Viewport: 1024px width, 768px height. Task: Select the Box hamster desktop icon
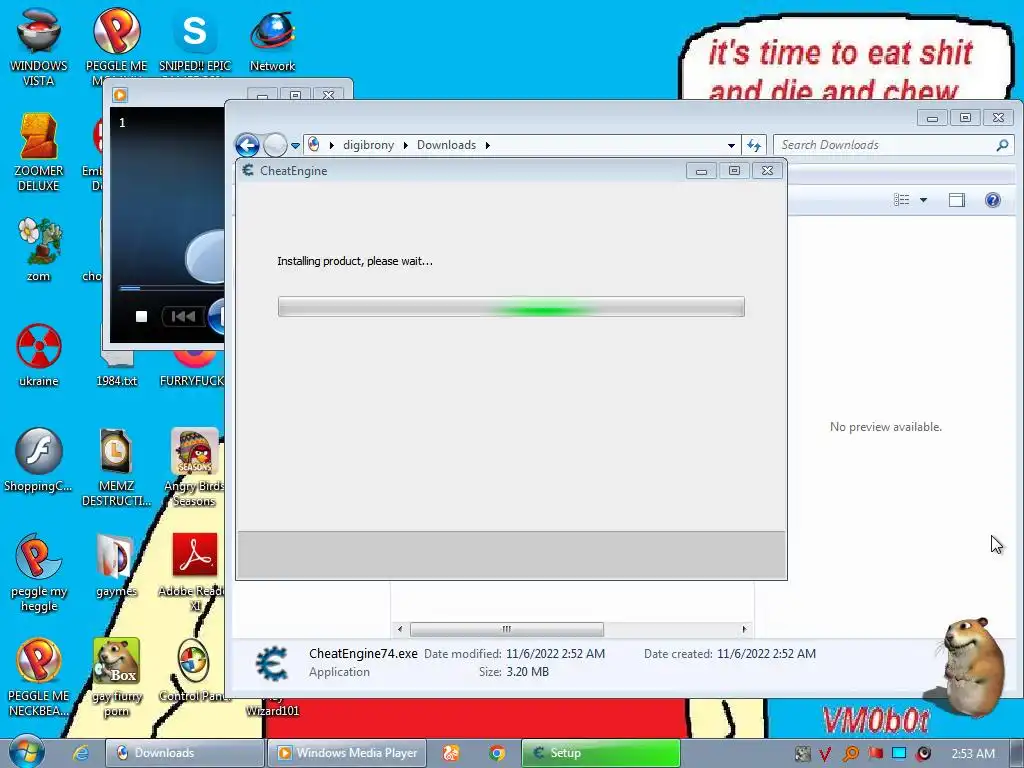116,677
